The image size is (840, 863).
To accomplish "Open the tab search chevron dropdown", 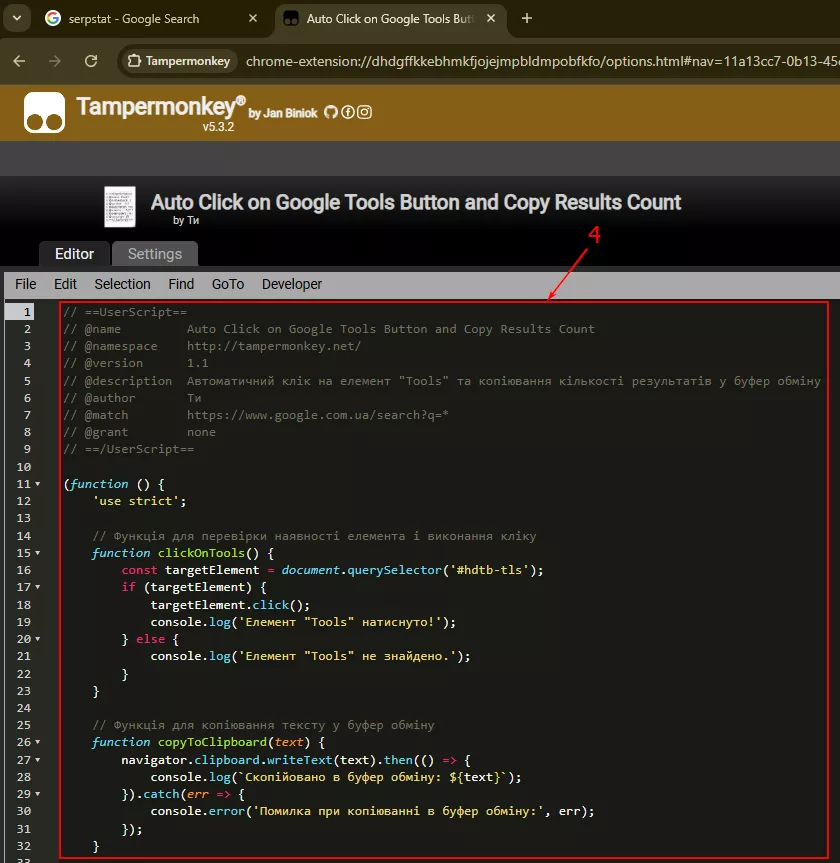I will [17, 18].
